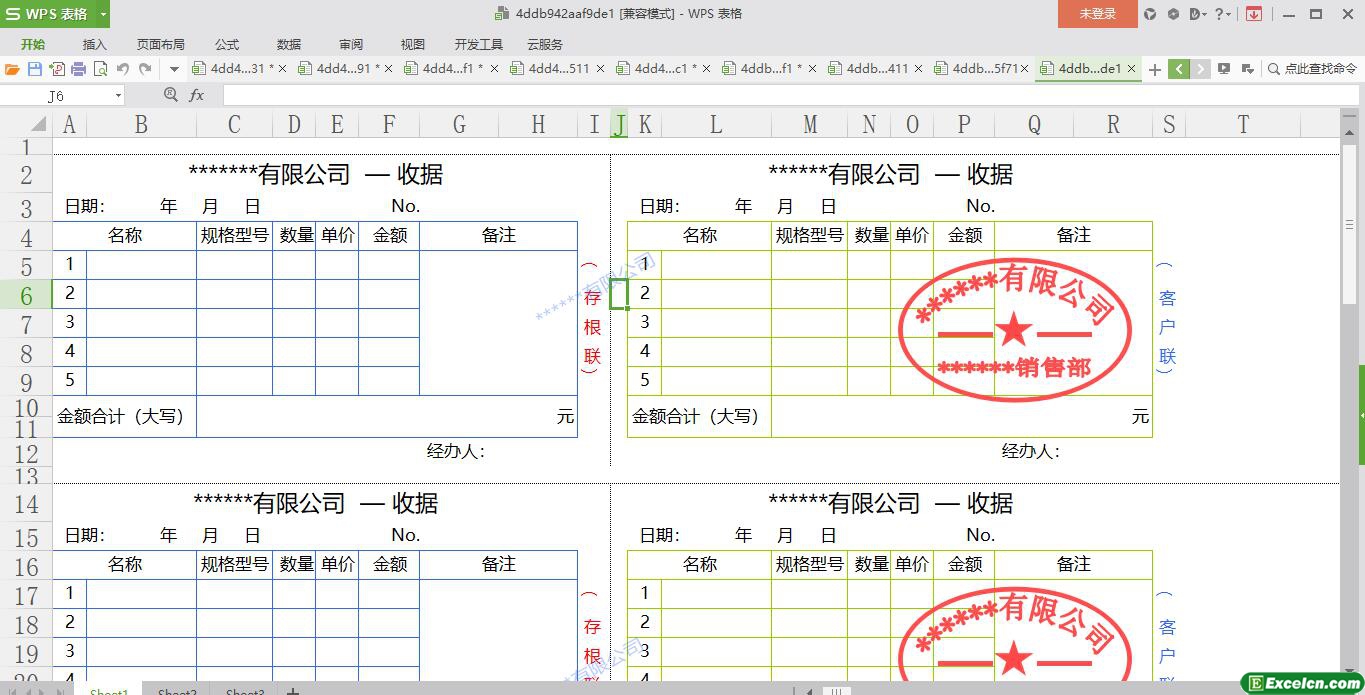This screenshot has height=695, width=1365.
Task: Click the fx insert function icon
Action: 197,95
